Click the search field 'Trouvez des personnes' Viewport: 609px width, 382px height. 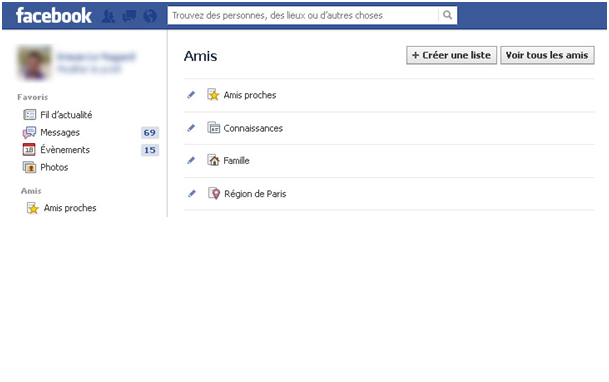pos(303,15)
